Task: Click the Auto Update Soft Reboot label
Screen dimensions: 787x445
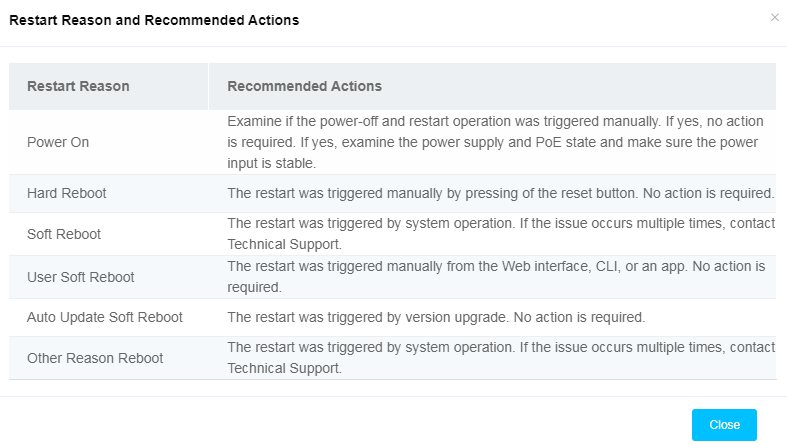Action: [x=105, y=318]
